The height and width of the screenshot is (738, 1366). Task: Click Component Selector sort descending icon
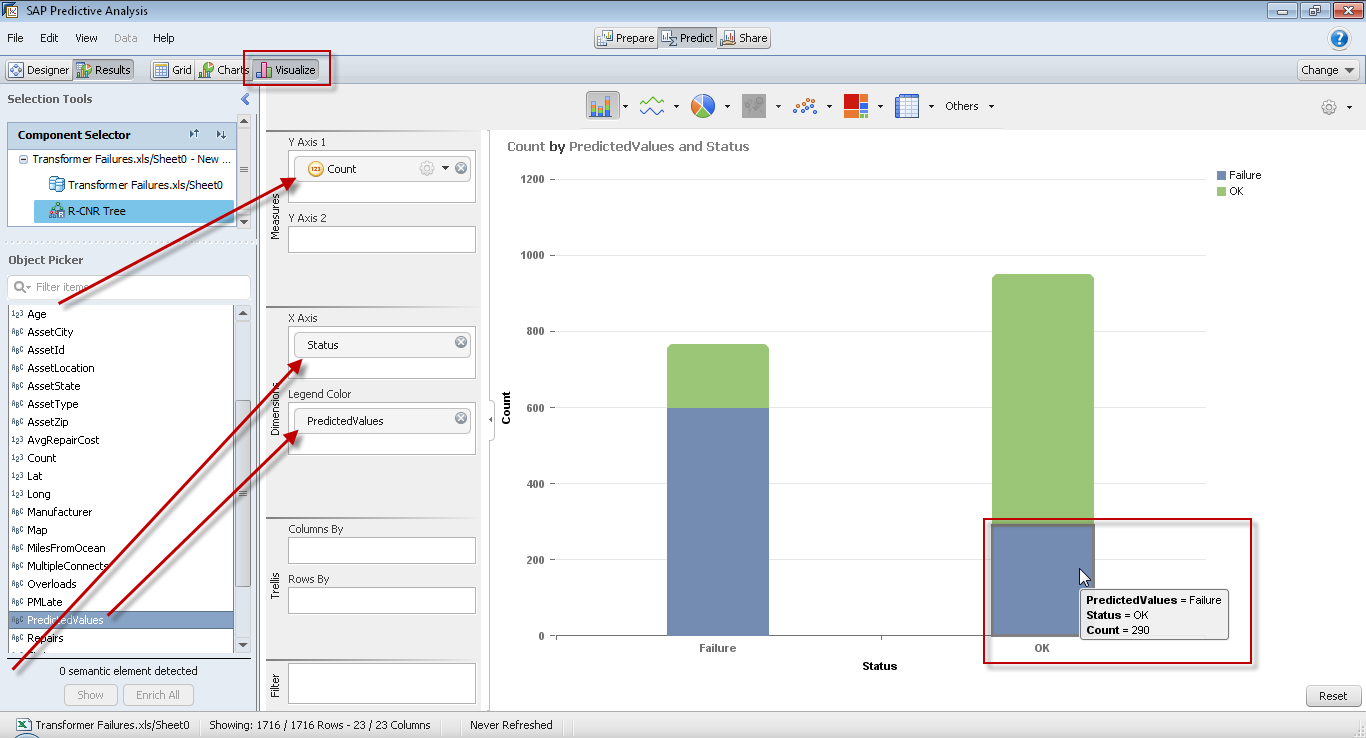(221, 135)
